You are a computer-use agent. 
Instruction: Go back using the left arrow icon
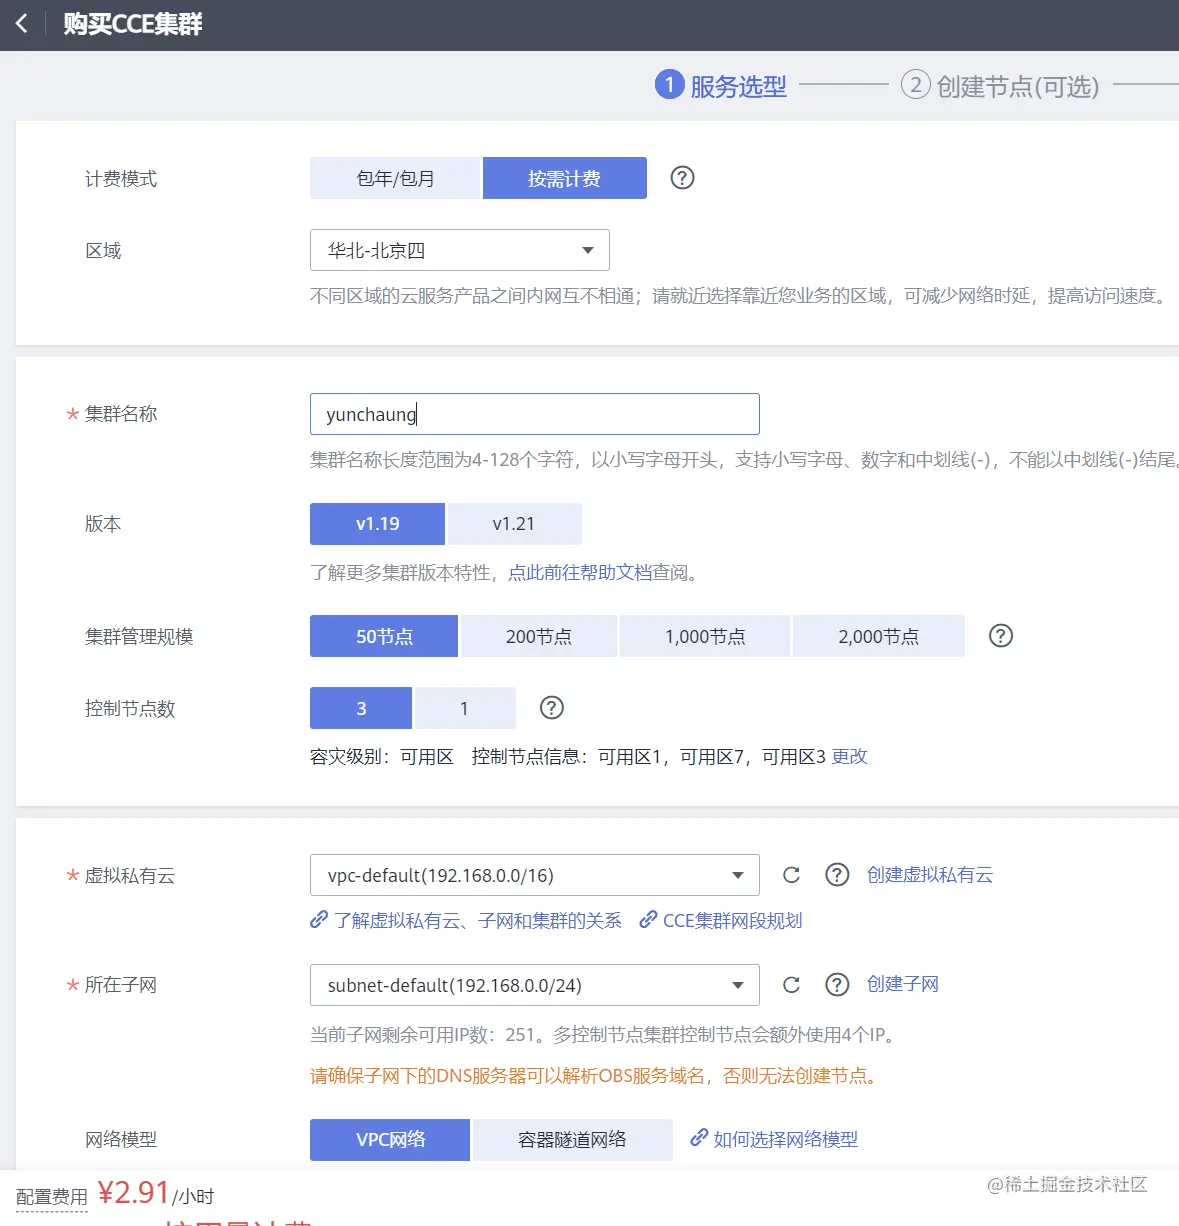[22, 23]
